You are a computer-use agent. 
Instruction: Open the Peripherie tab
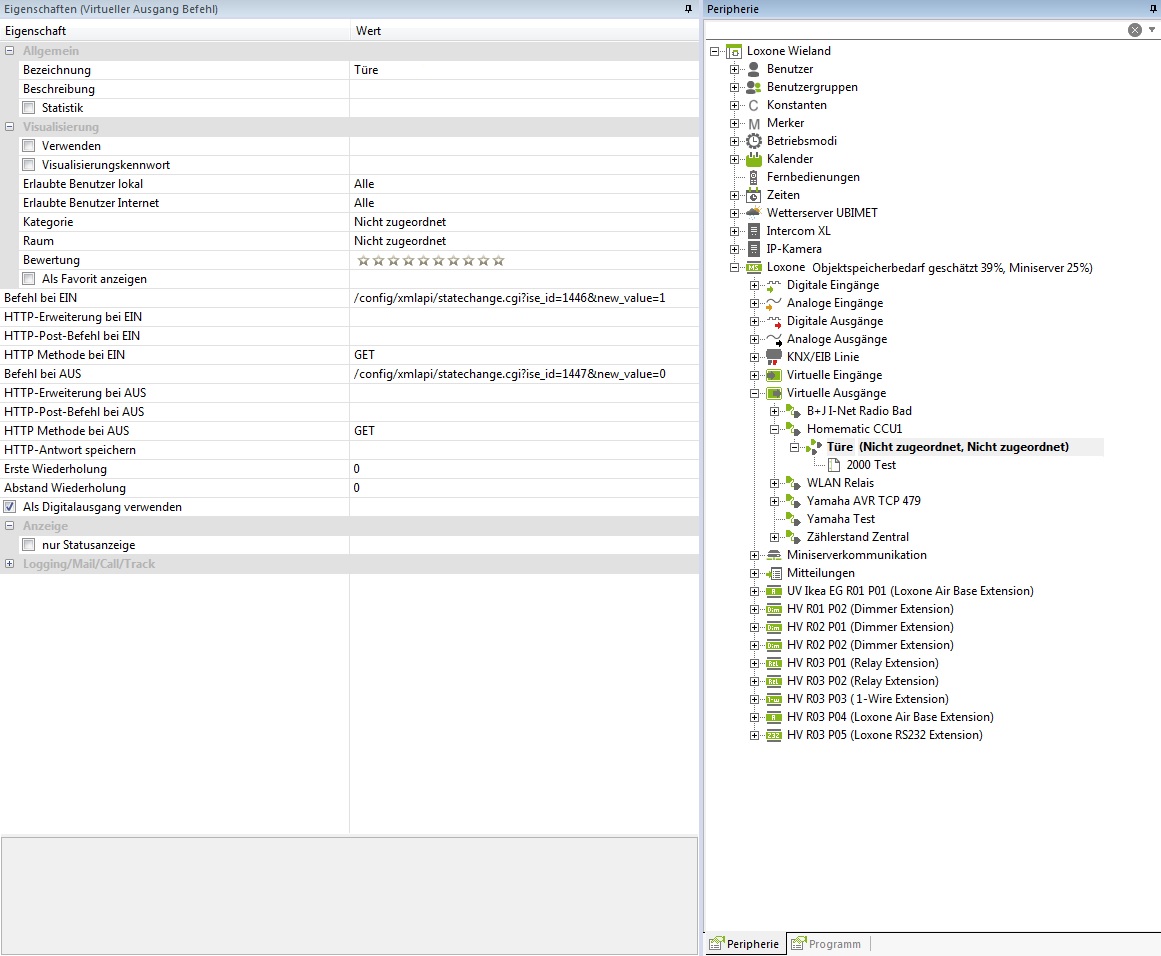(x=744, y=944)
